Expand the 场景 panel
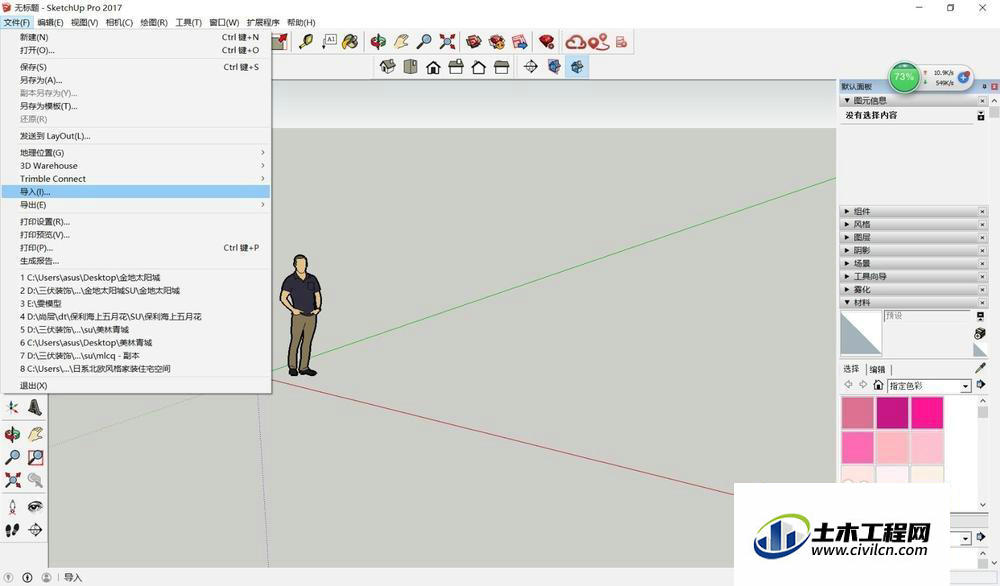Screen dimensions: 1000x586 coord(847,263)
